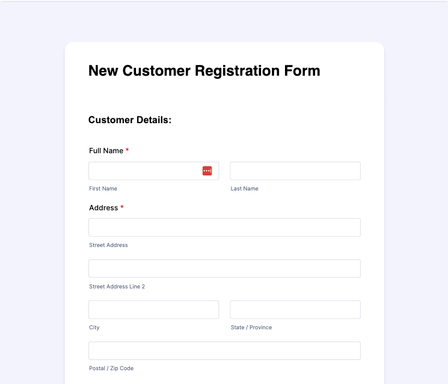Screen dimensions: 448x384
Task: Select the Street Address Line 2 input
Action: point(224,268)
